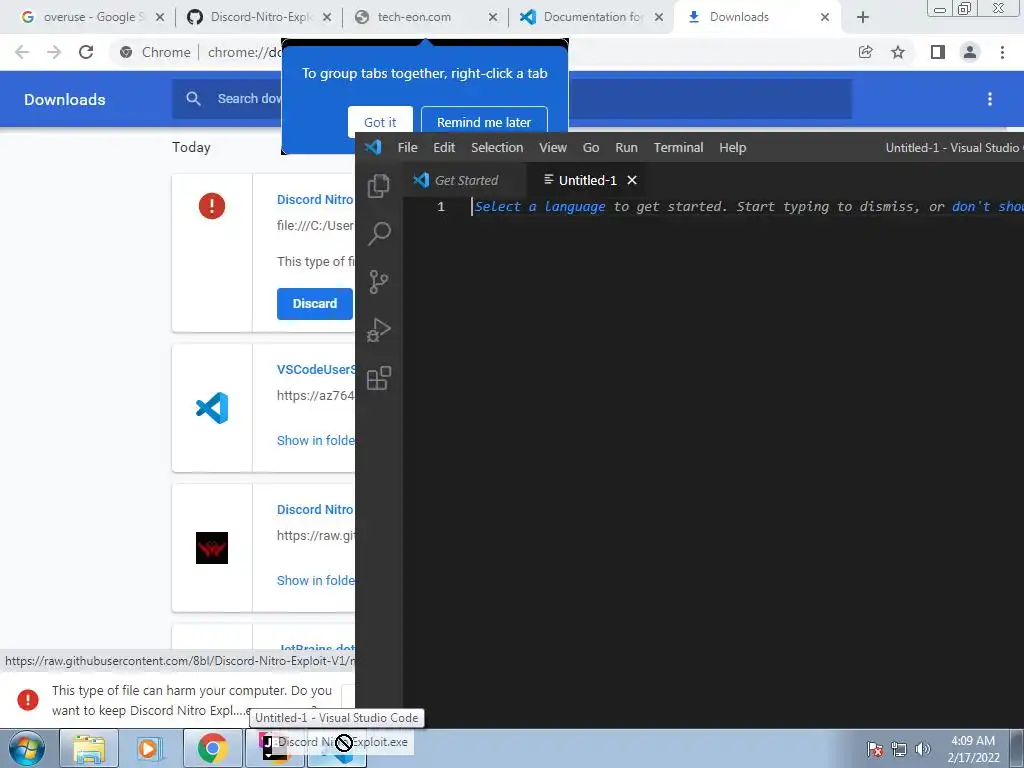Click the VS Code icon on download card

click(x=212, y=408)
